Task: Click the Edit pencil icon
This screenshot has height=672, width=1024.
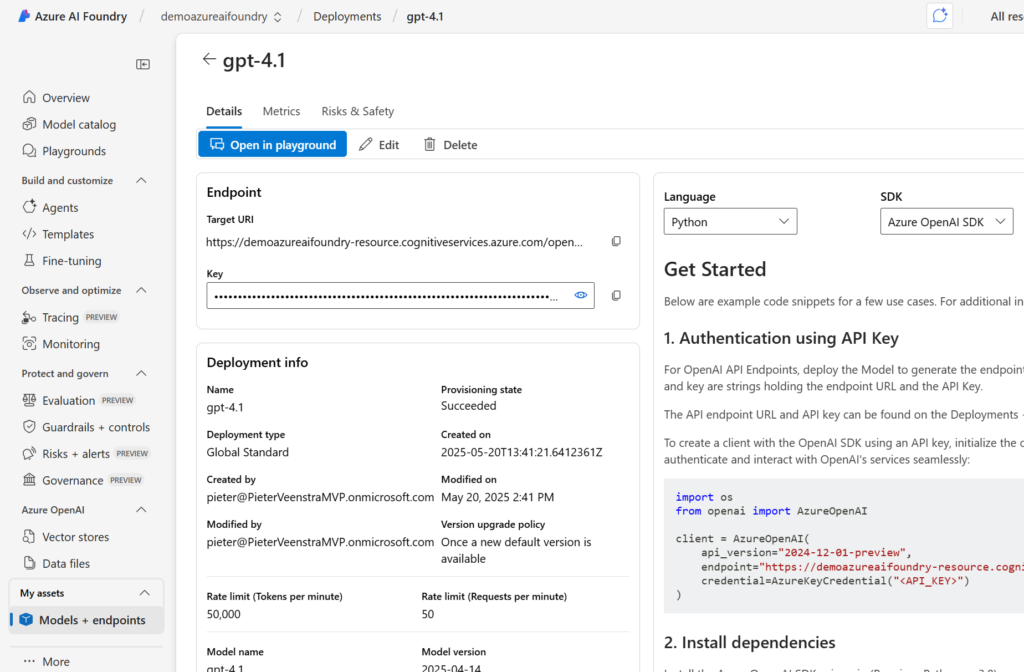Action: click(x=366, y=144)
